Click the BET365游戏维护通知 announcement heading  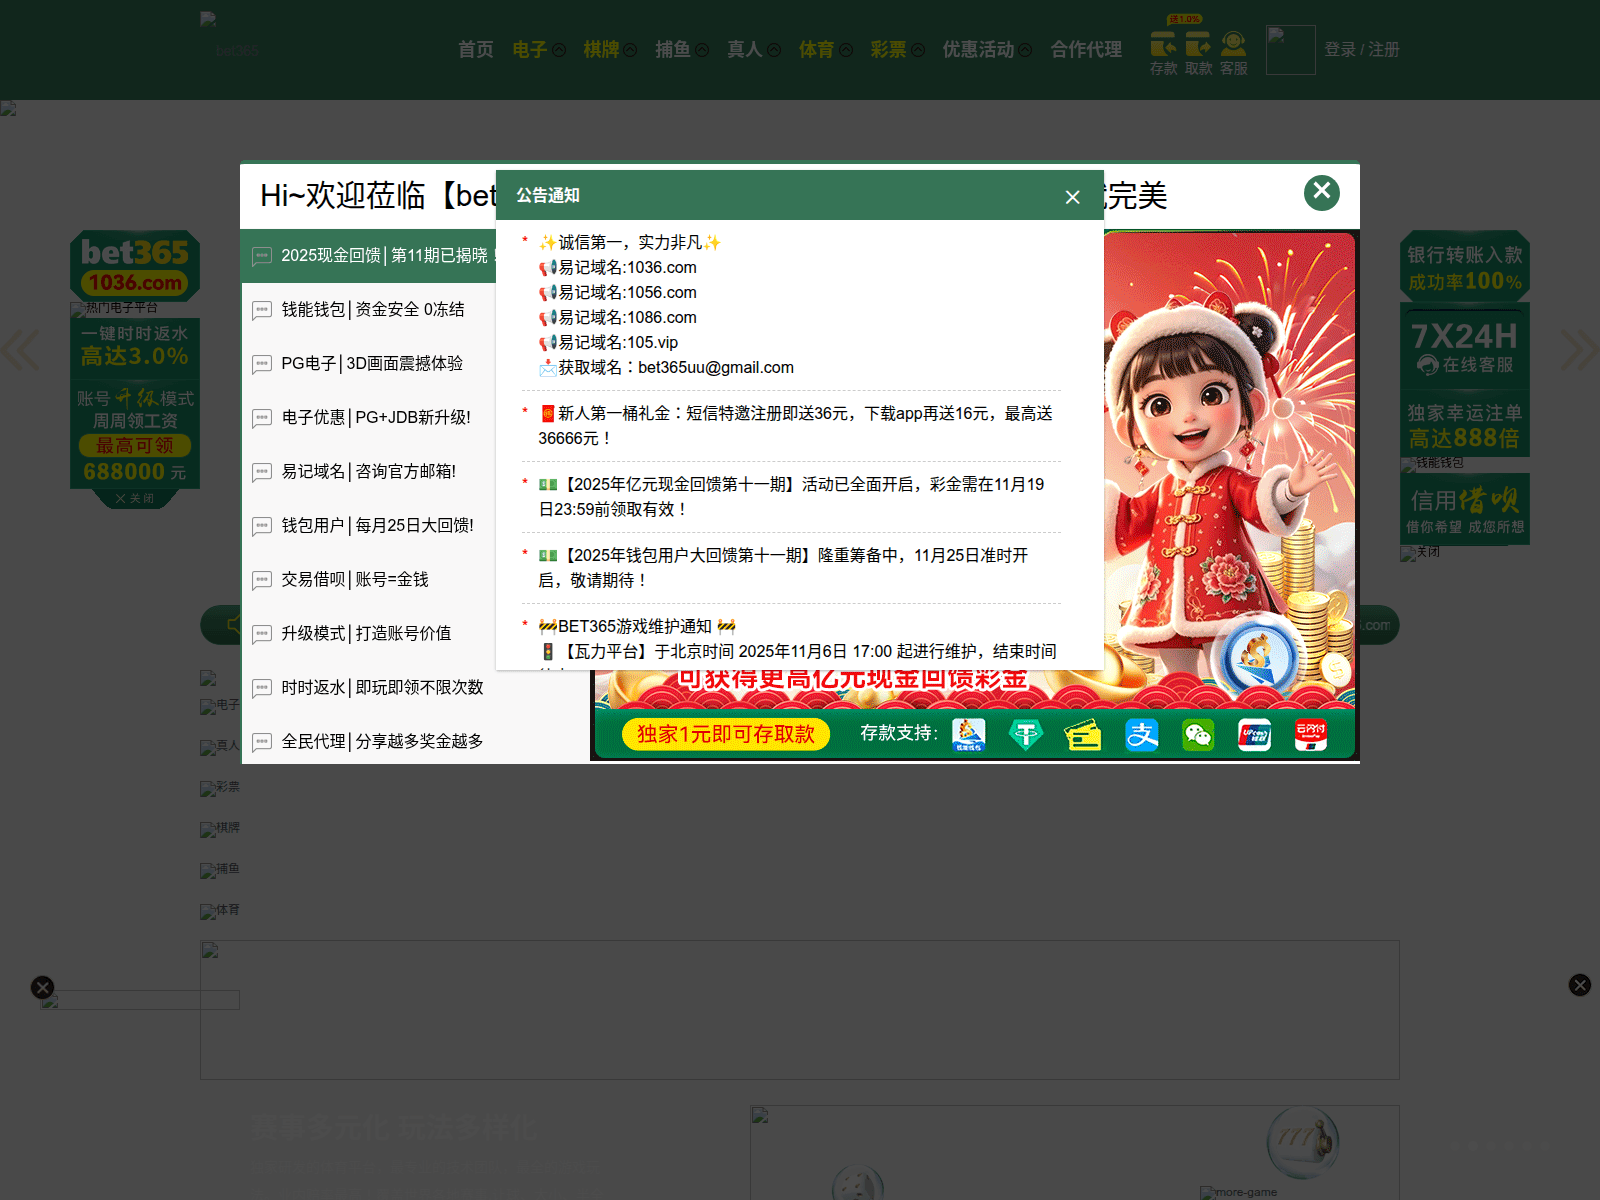[637, 627]
